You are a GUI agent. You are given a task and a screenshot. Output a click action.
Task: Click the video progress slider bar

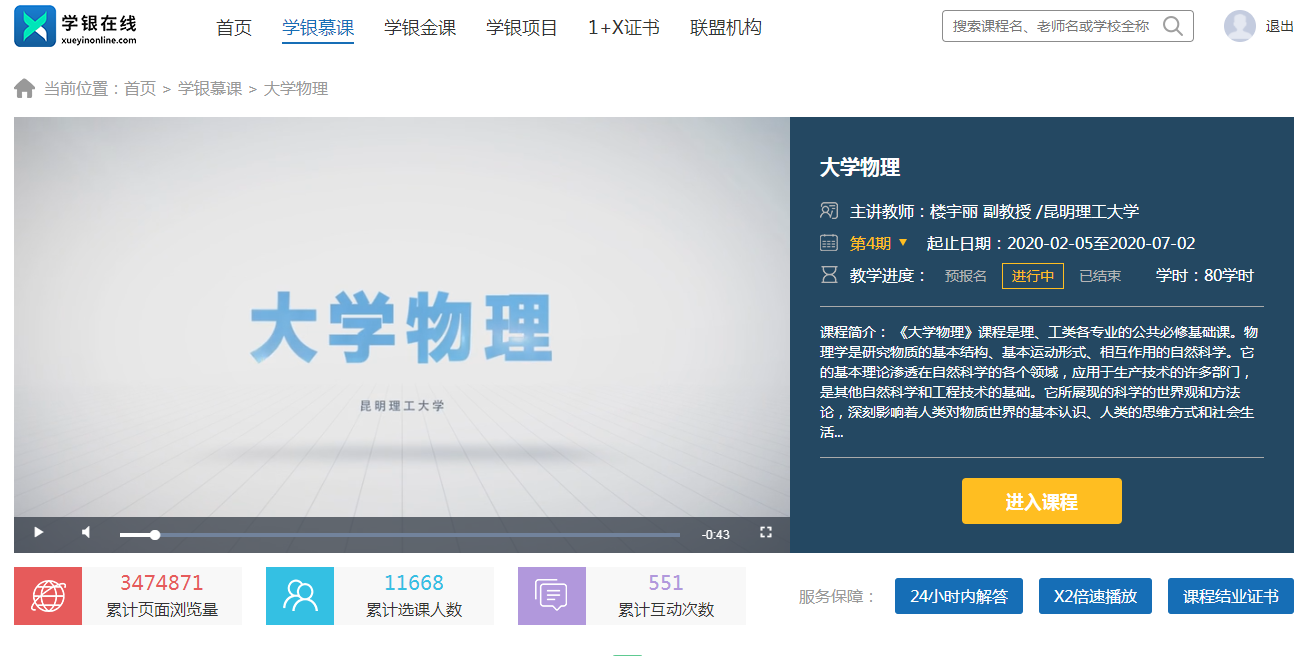point(400,535)
